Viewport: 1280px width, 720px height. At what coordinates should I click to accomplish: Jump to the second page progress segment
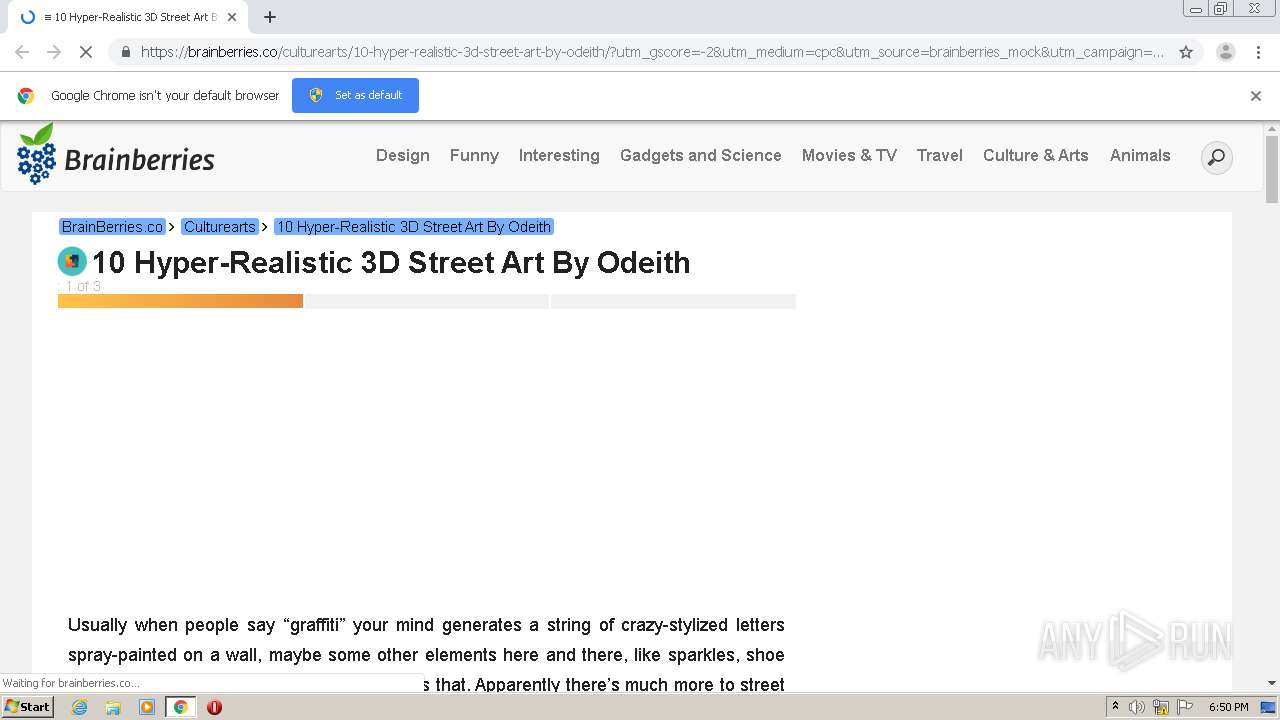[x=427, y=301]
